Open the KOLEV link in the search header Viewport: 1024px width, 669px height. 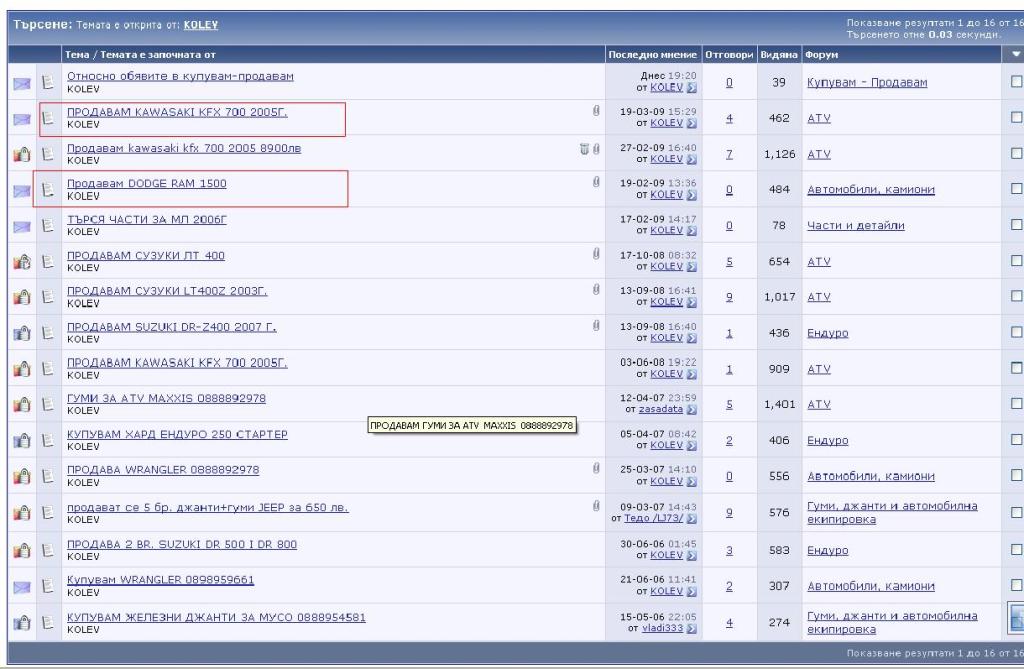coord(200,25)
